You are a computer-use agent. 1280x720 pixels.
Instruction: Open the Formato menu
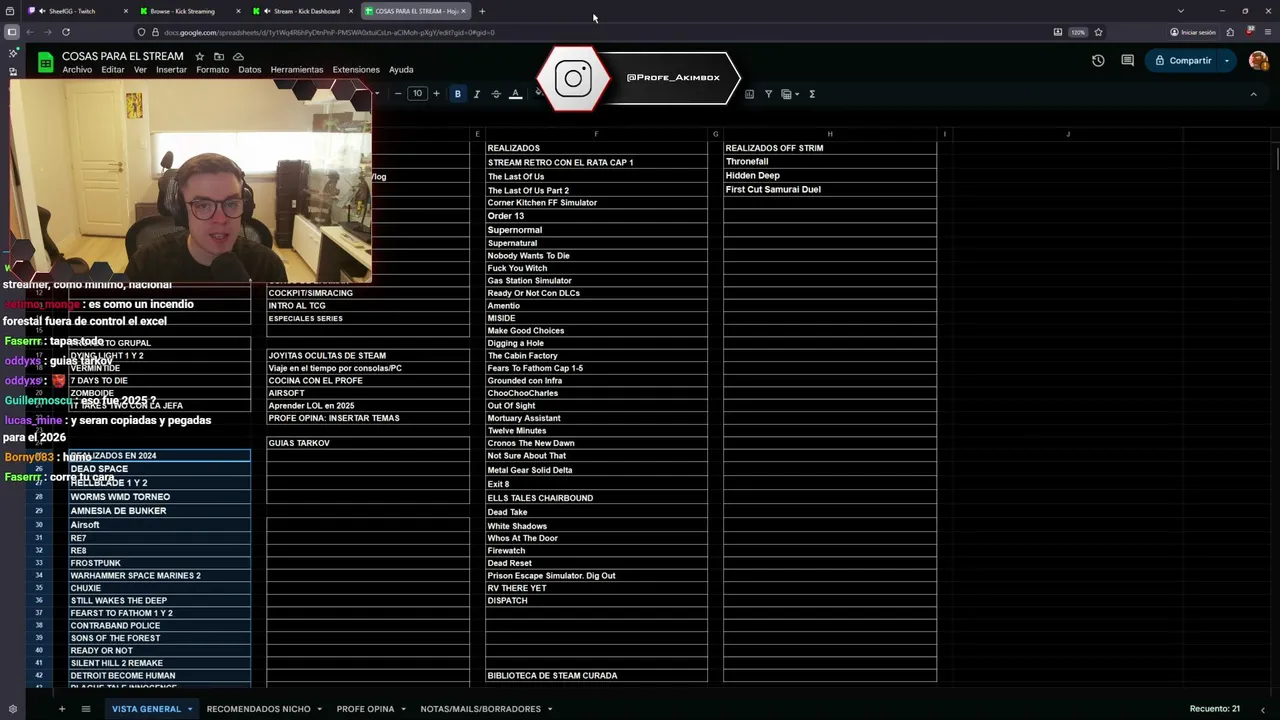coord(212,70)
